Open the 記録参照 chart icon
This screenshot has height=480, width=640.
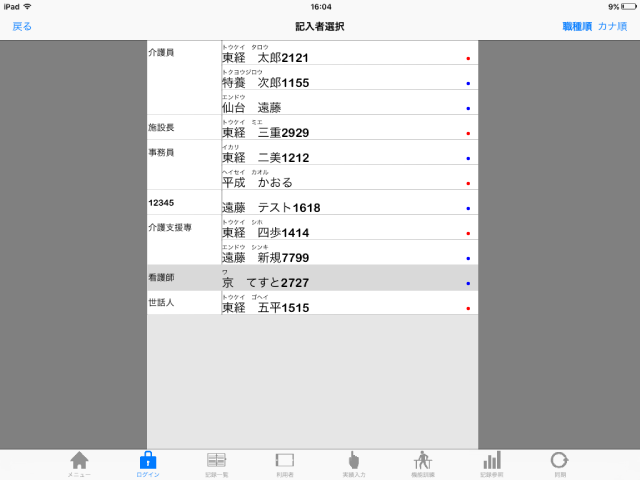[x=491, y=463]
